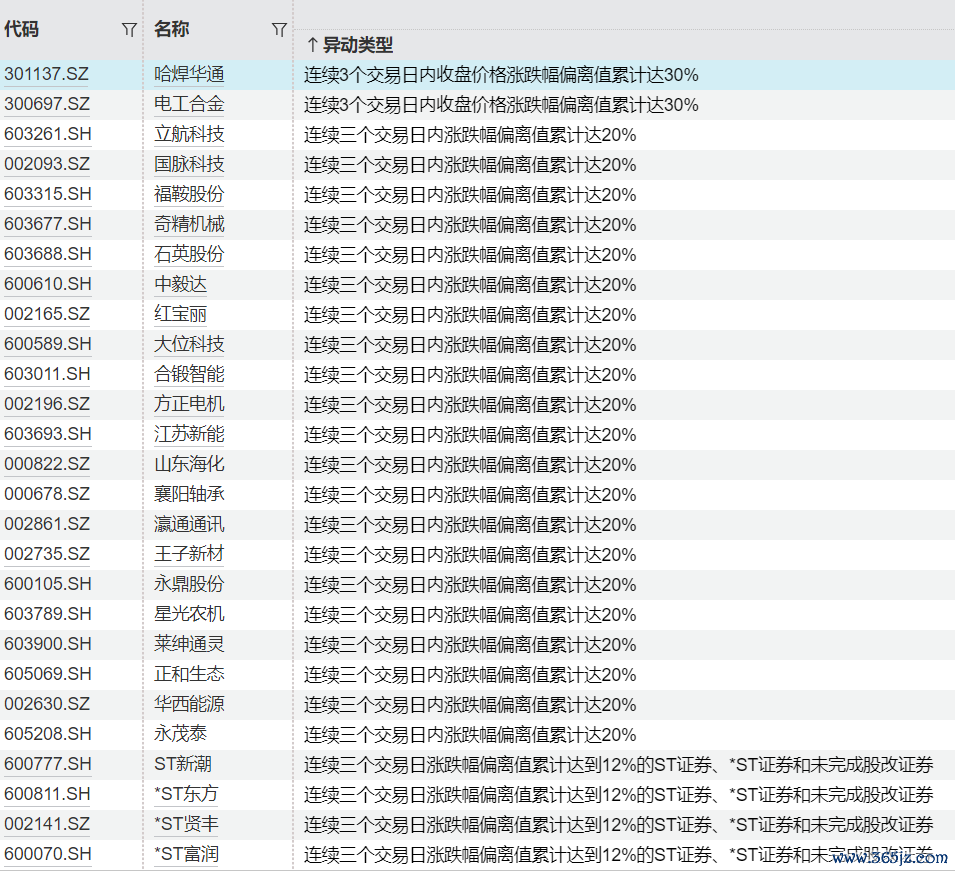The width and height of the screenshot is (955, 873).
Task: Open stock code 603315.SH
Action: 47,194
